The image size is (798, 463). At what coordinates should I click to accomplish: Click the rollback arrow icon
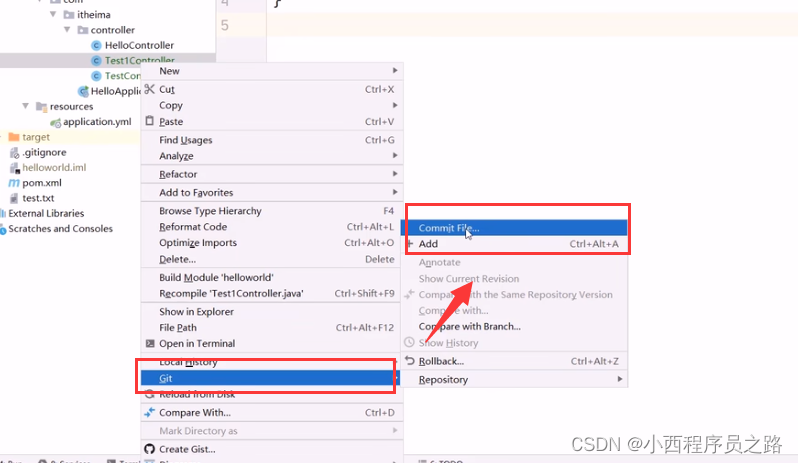[x=410, y=361]
